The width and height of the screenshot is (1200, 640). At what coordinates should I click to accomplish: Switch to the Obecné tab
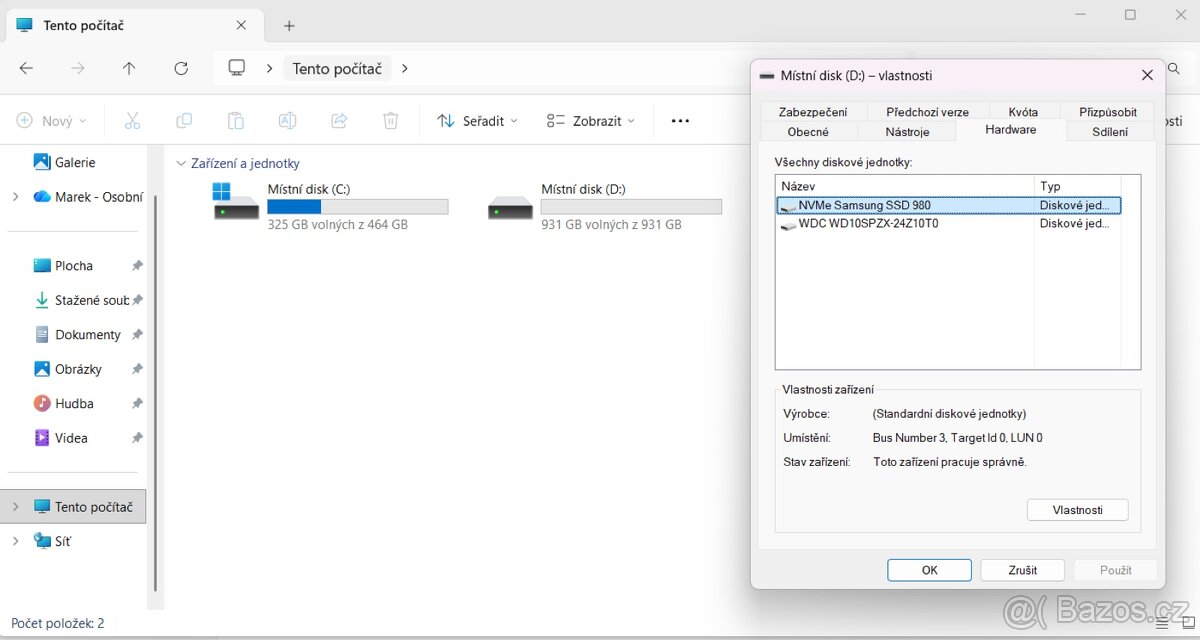coord(808,132)
